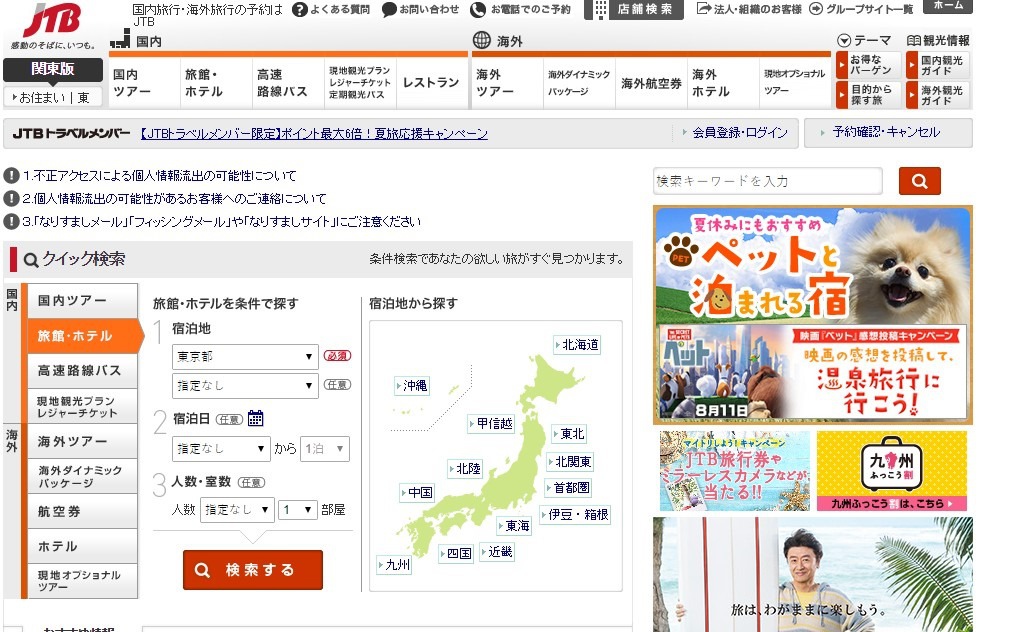
Task: Open レストラン in the top navigation
Action: pyautogui.click(x=432, y=82)
